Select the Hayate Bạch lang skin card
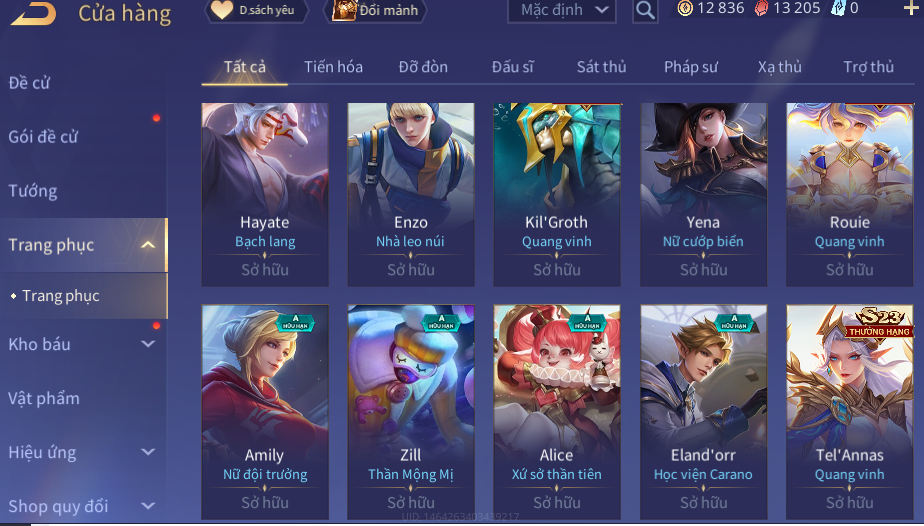 point(265,194)
